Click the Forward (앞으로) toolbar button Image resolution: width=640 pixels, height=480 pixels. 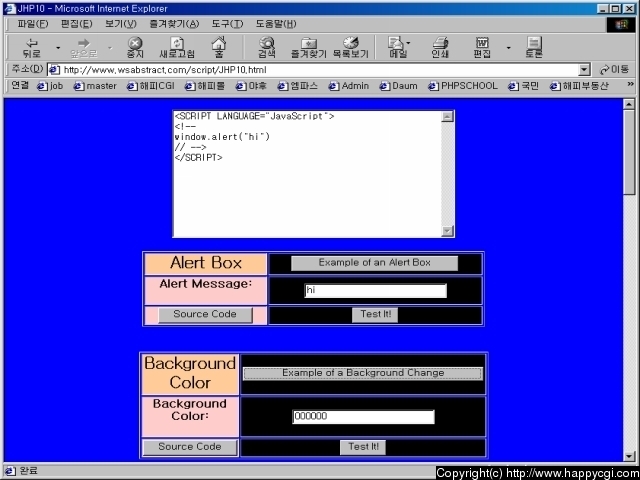pos(83,48)
